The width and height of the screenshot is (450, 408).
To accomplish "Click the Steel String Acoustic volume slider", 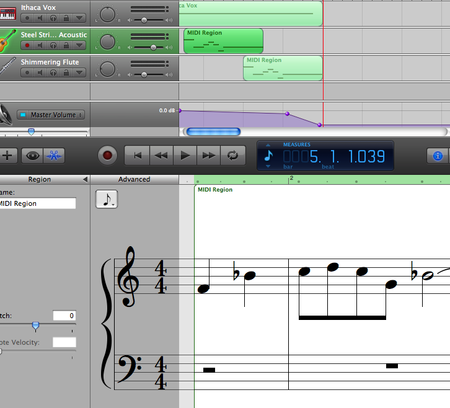I will tap(153, 48).
